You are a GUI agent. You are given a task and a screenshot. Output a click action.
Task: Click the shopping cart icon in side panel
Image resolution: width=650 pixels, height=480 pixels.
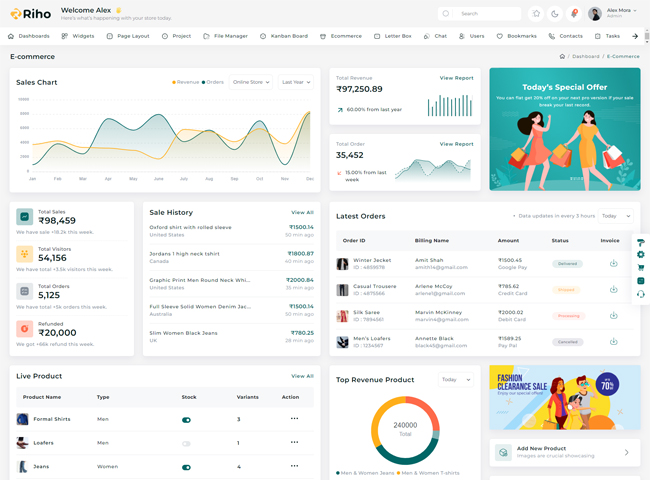coord(641,268)
